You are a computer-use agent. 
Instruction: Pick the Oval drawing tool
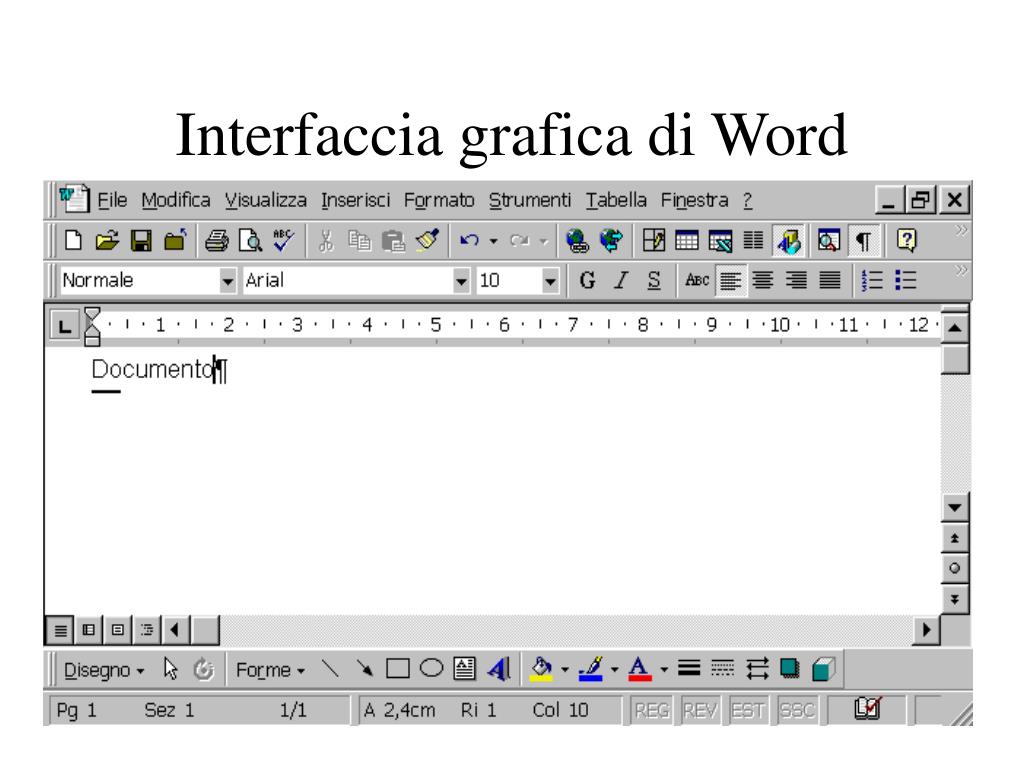(431, 668)
